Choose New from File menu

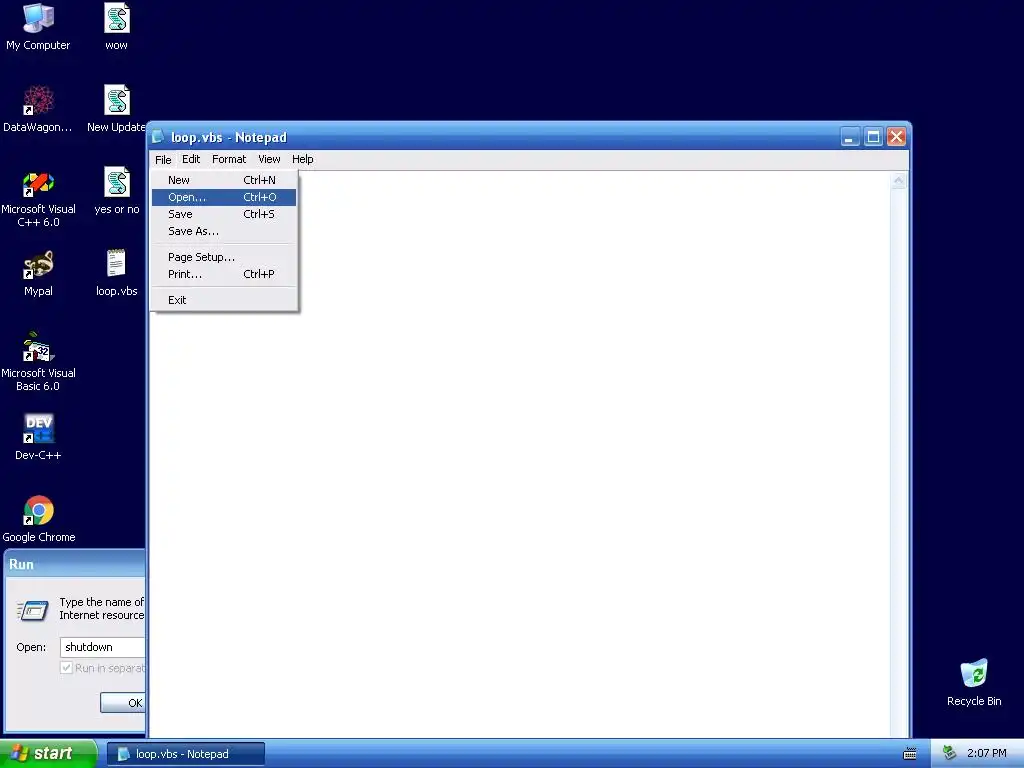tap(224, 180)
